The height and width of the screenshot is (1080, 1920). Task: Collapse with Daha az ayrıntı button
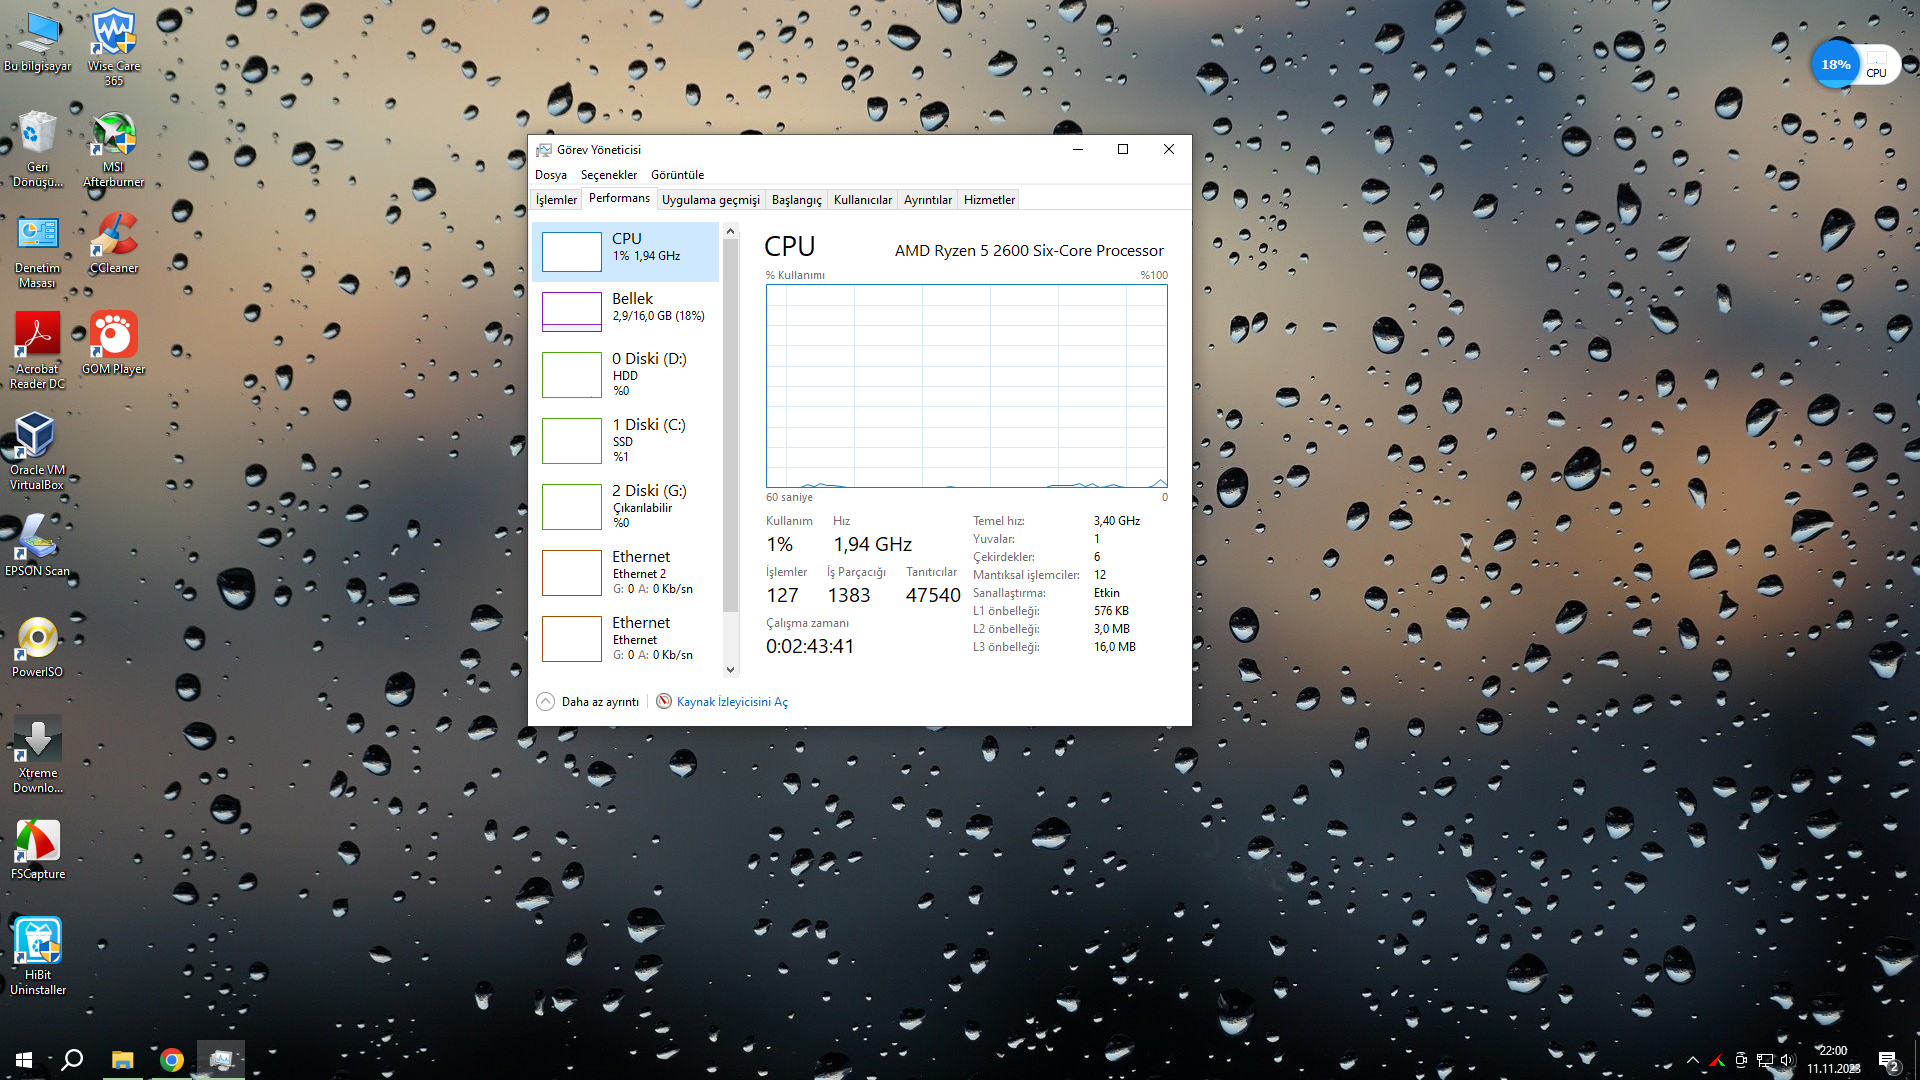pyautogui.click(x=588, y=702)
